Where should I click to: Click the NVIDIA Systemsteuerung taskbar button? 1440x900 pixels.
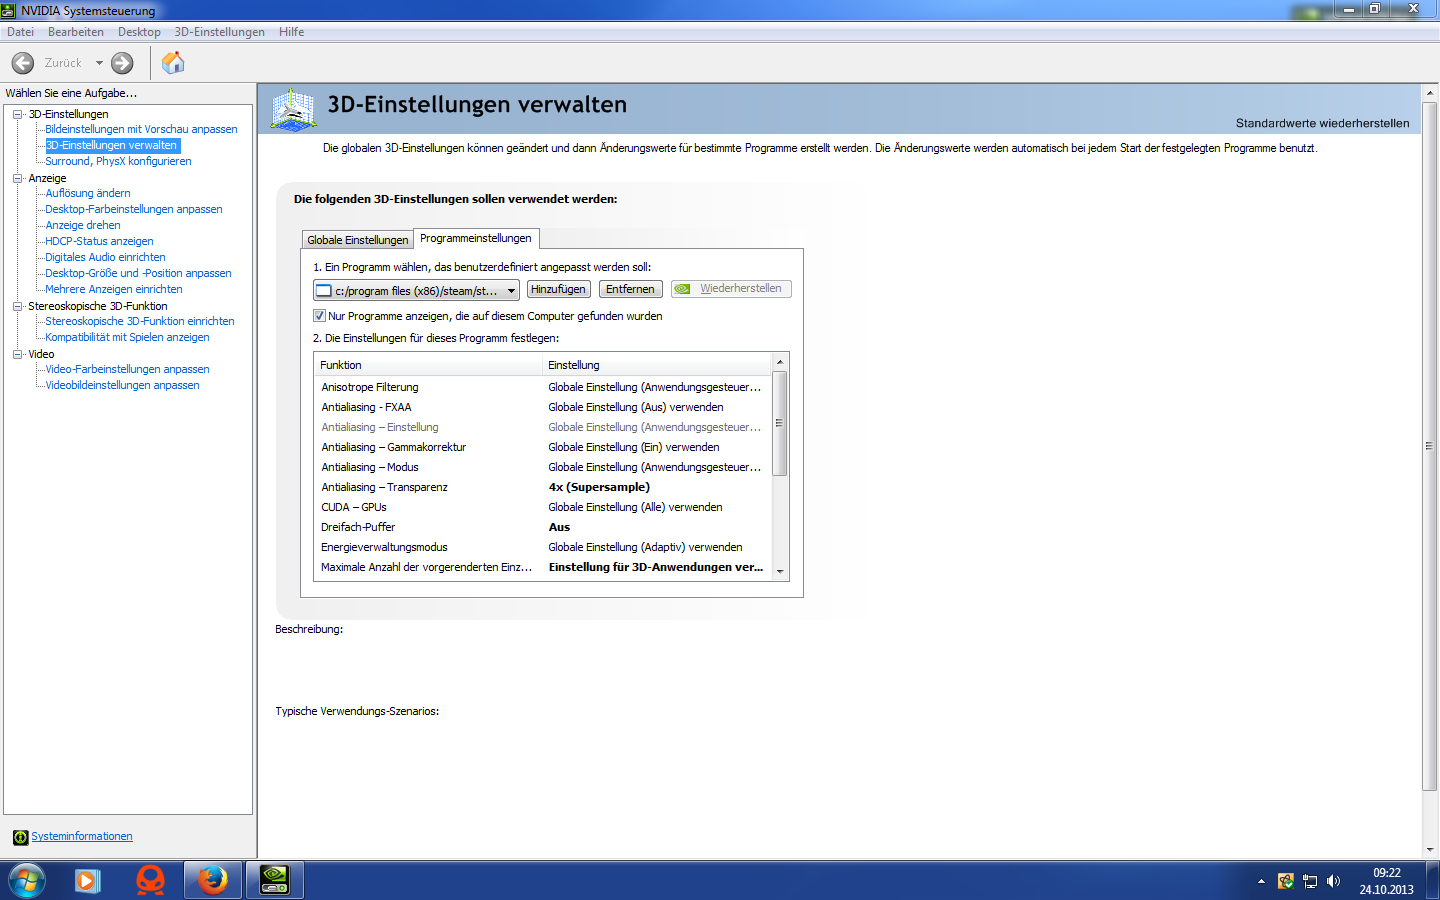[x=275, y=881]
